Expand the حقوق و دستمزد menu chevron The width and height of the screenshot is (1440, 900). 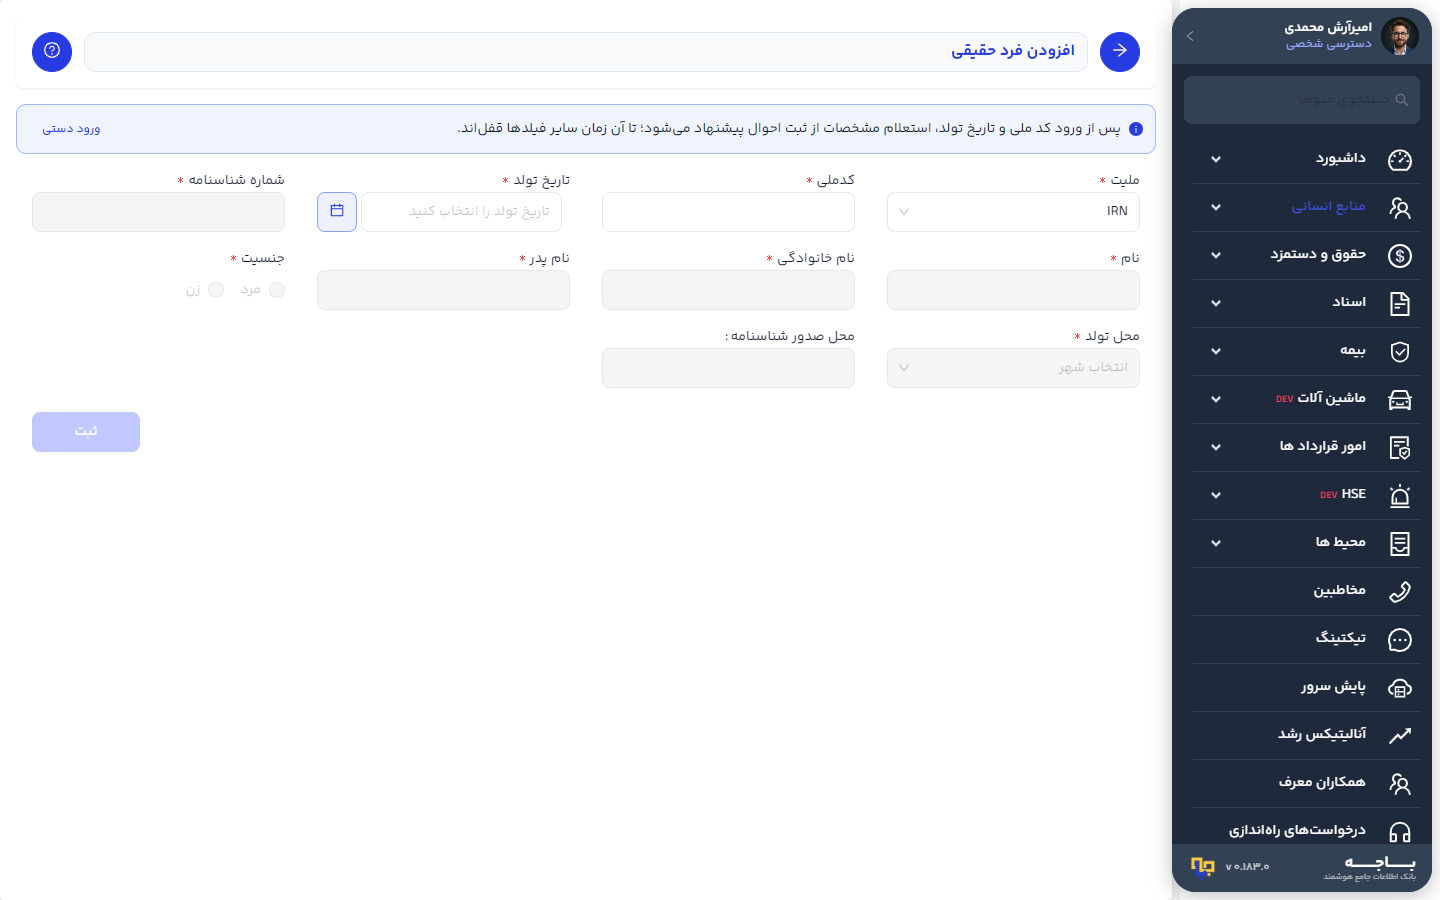tap(1216, 256)
